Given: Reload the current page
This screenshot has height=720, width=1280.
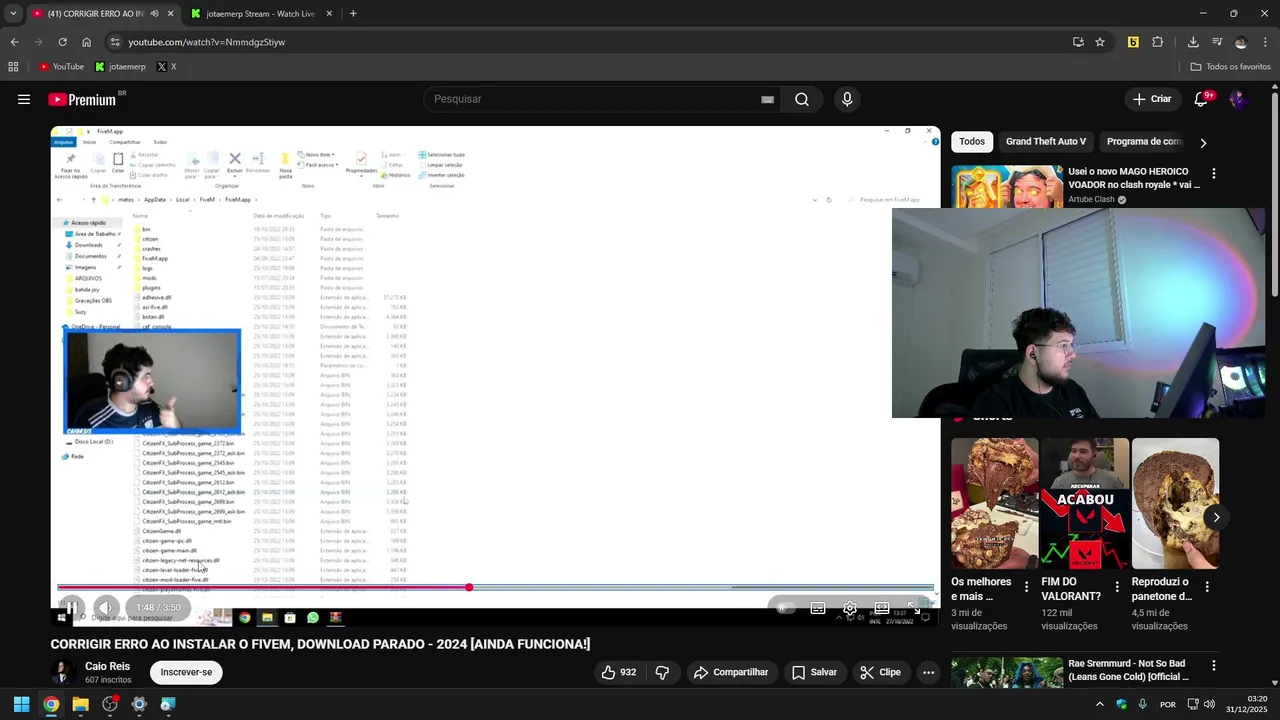Looking at the screenshot, I should click(62, 42).
